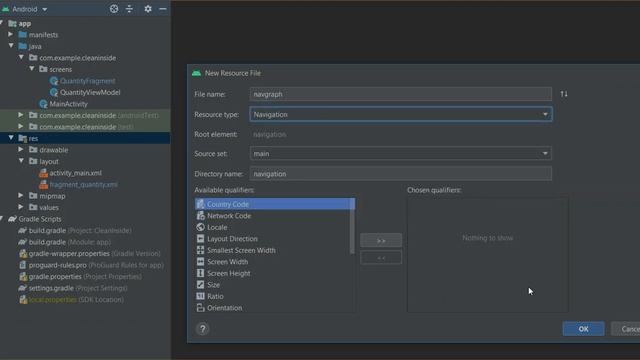640x360 pixels.
Task: Collapse the app module node
Action: coord(2,23)
